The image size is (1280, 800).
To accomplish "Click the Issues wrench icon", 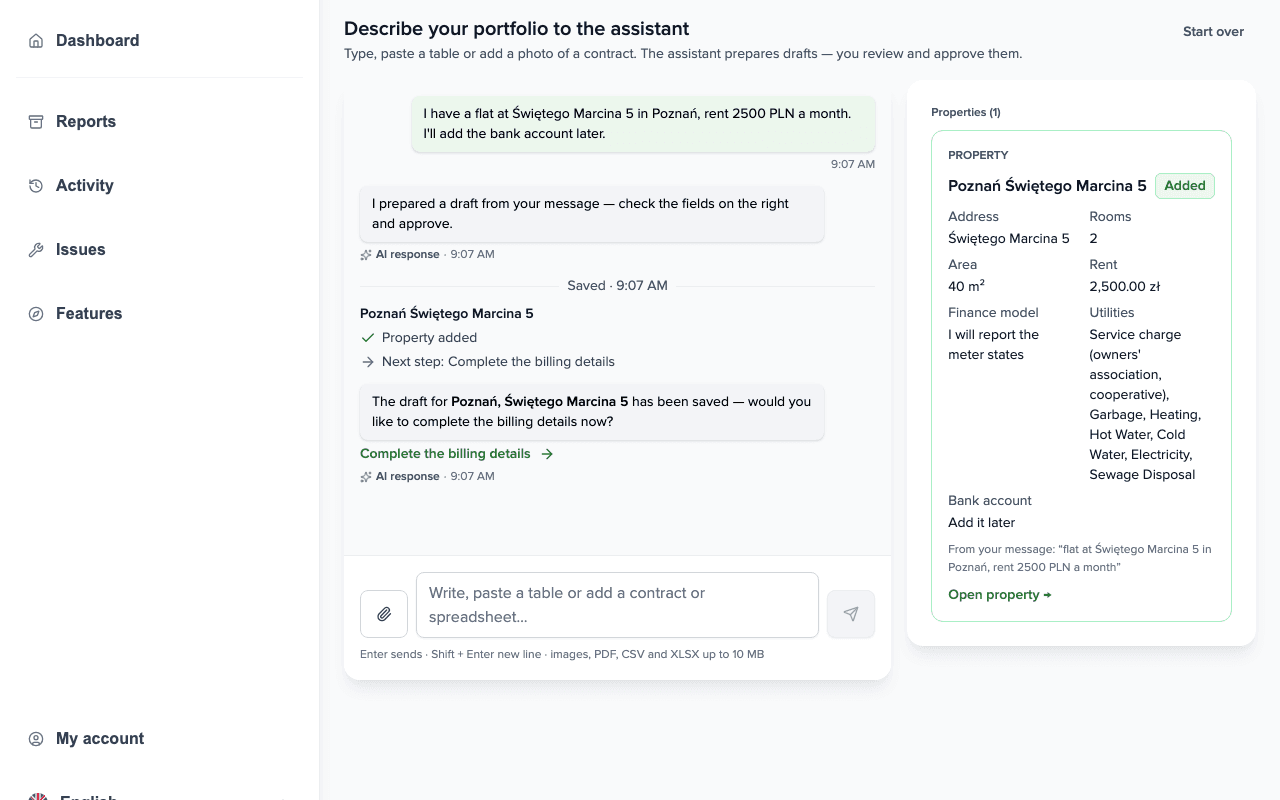I will point(36,250).
